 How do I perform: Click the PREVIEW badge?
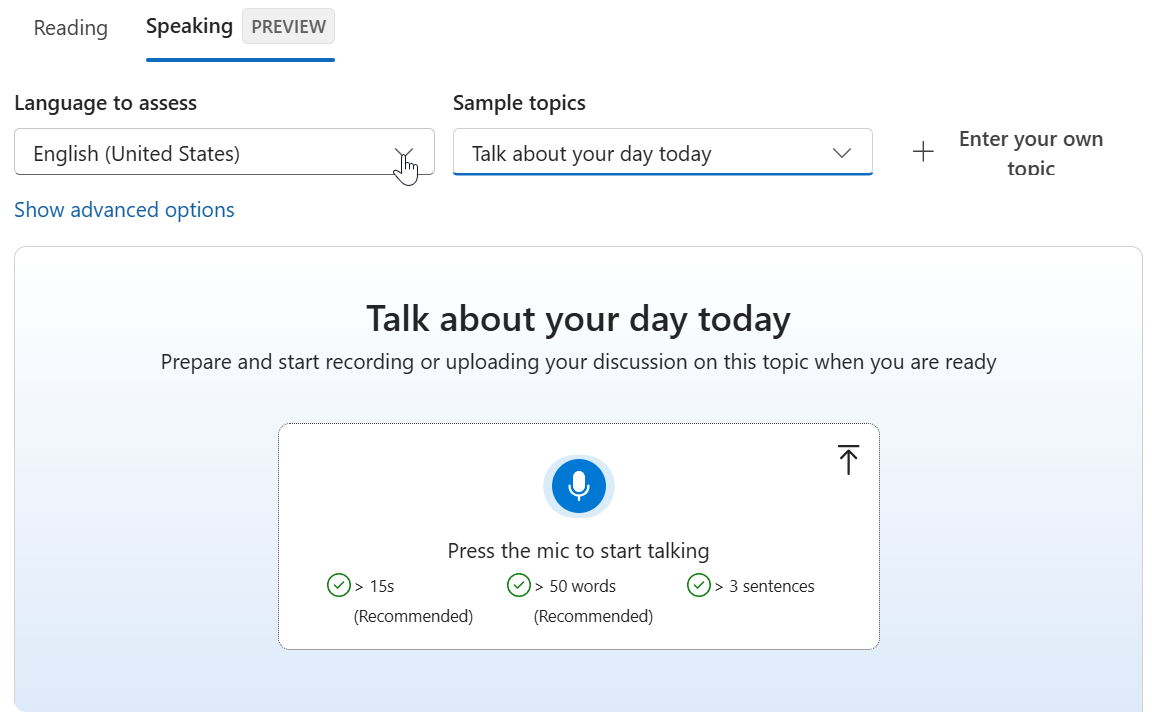coord(288,27)
